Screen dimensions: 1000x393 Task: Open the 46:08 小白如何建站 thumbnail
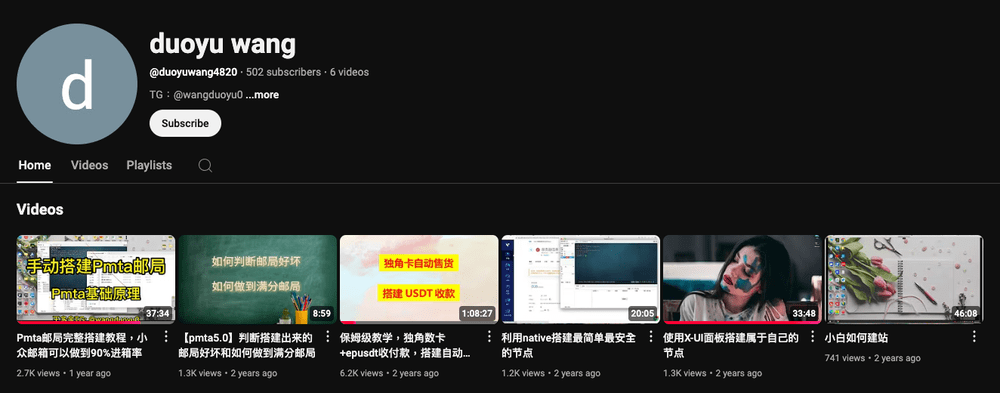tap(904, 279)
